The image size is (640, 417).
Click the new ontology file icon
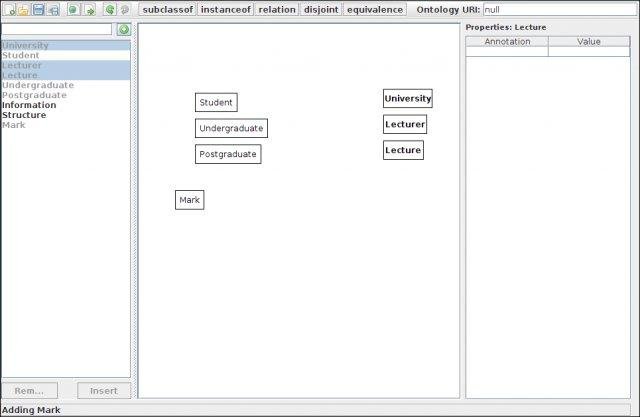coord(9,9)
